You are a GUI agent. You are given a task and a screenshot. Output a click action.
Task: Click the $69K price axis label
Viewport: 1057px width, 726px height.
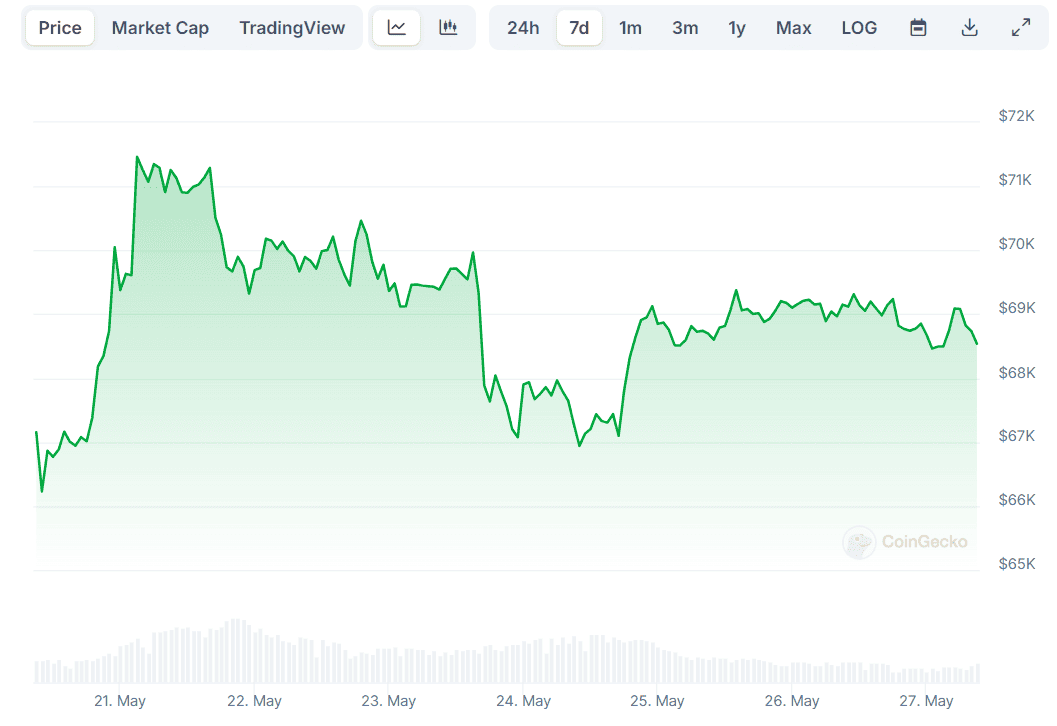[x=1017, y=308]
